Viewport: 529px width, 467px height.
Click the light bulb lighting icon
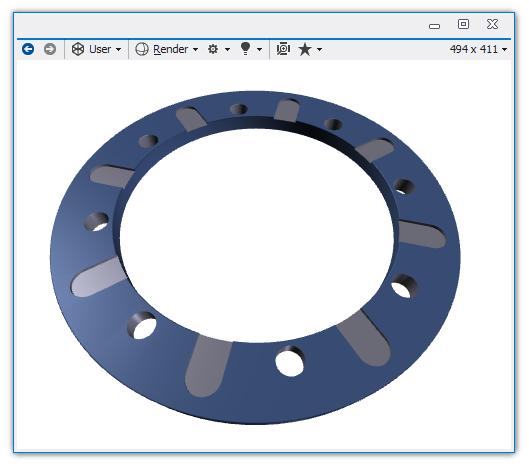[245, 49]
